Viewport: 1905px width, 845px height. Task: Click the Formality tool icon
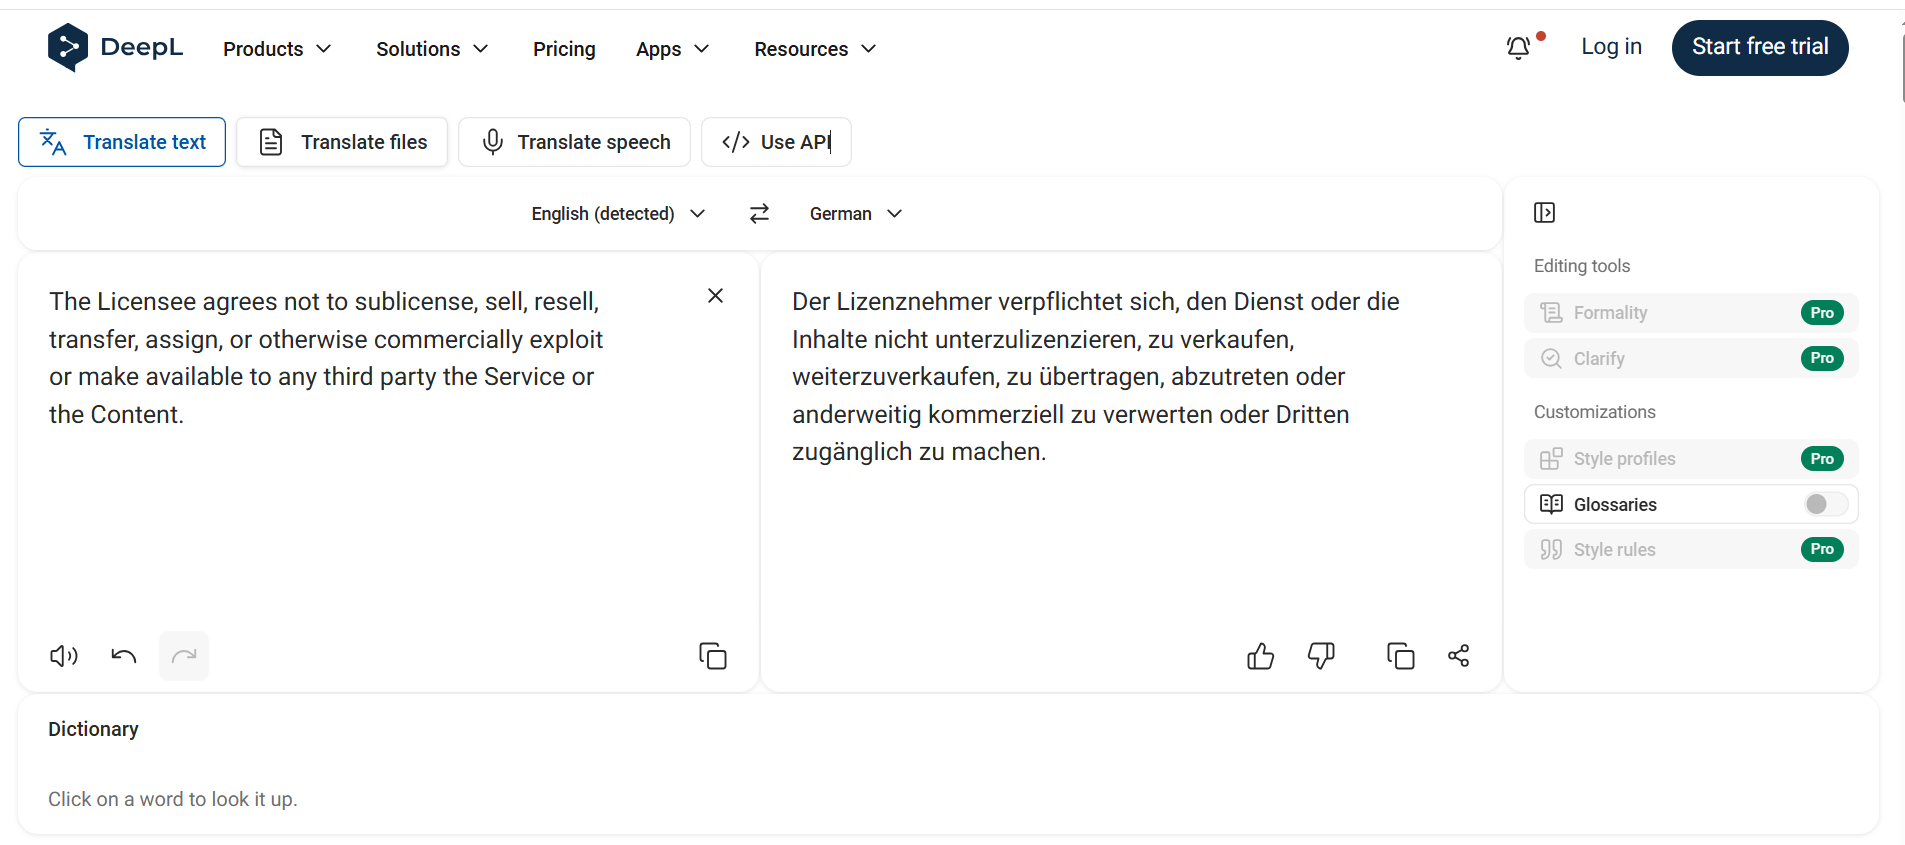click(x=1551, y=313)
